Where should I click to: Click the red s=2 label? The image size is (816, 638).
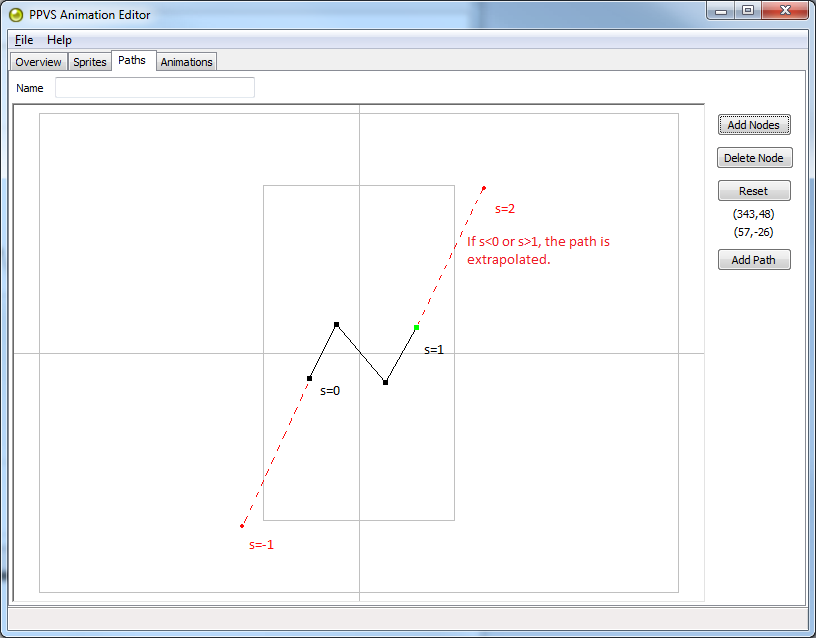point(505,209)
